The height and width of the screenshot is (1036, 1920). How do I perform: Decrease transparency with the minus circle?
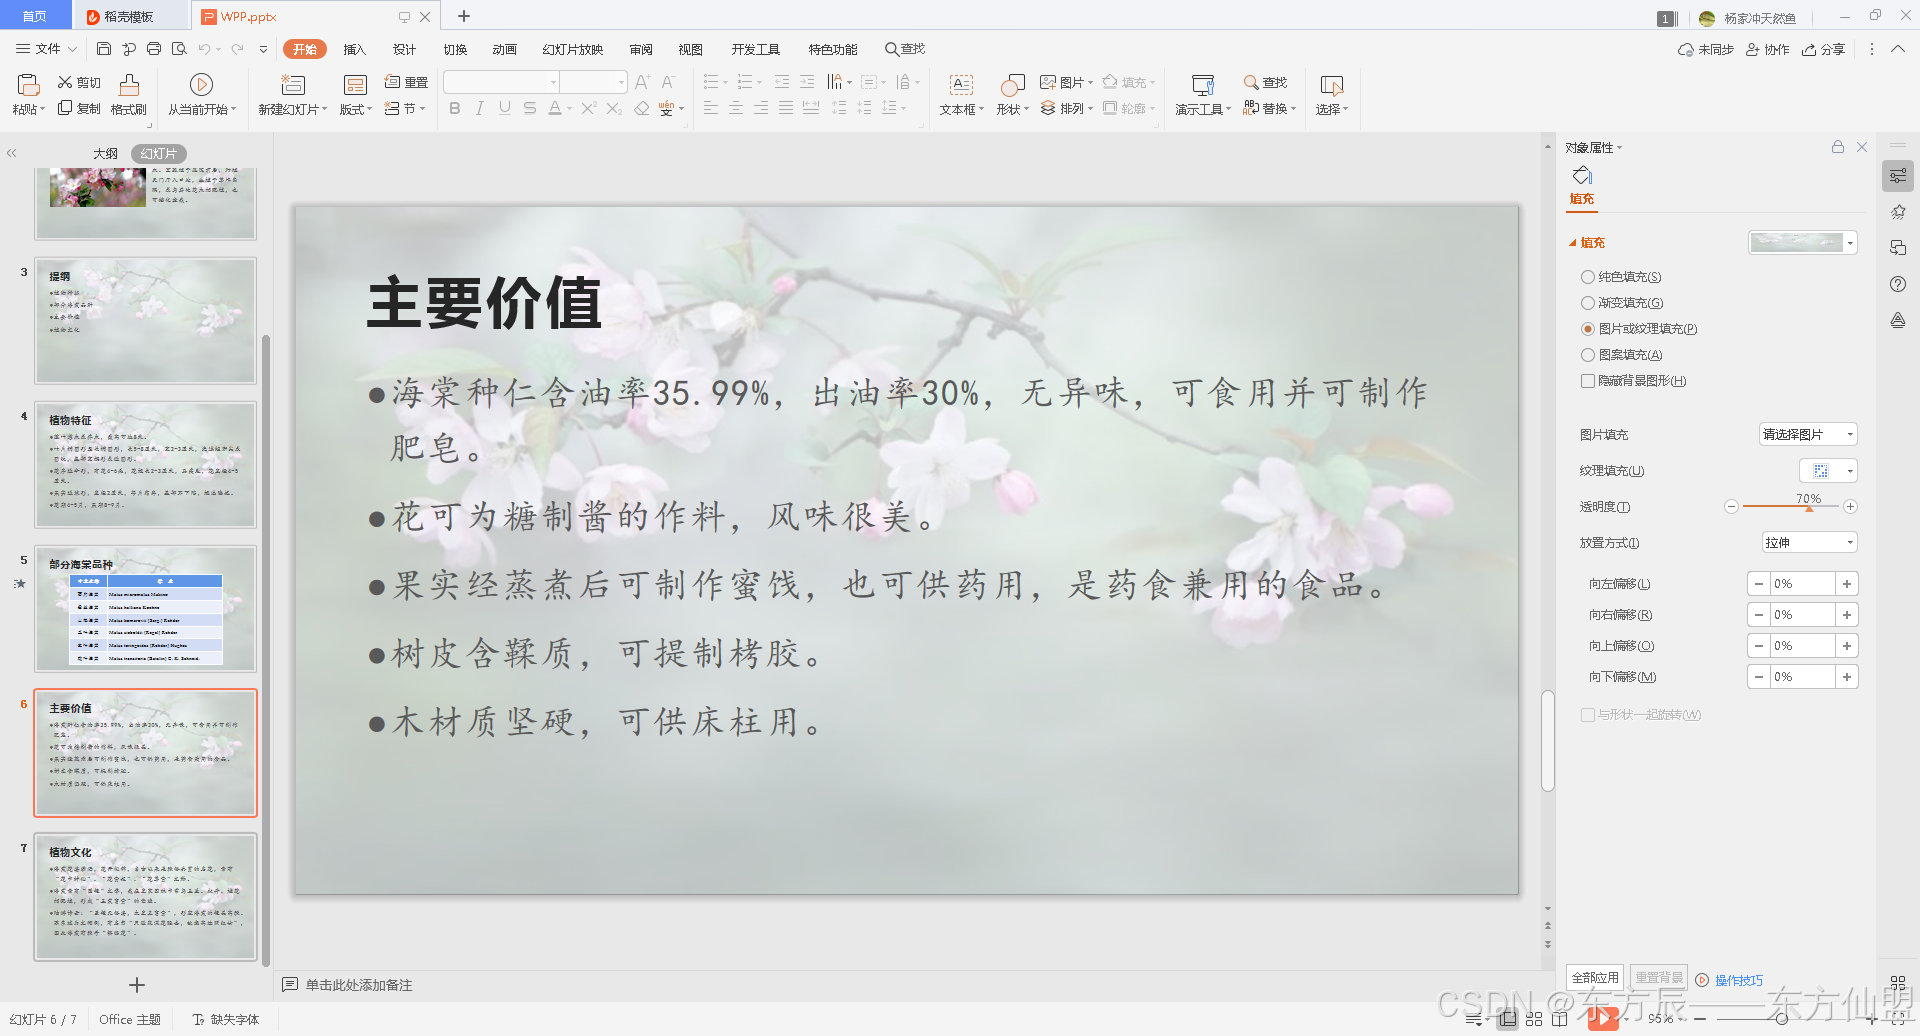point(1731,507)
